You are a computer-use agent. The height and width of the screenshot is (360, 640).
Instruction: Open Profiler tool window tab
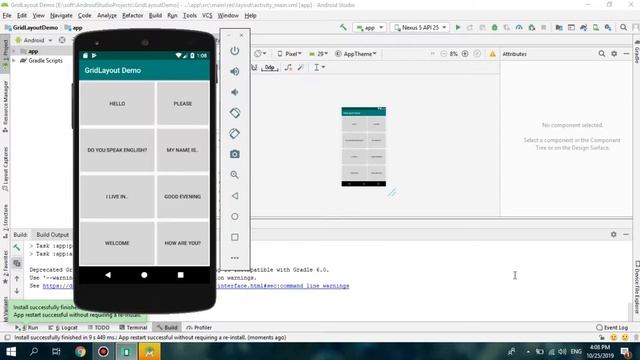(x=199, y=327)
